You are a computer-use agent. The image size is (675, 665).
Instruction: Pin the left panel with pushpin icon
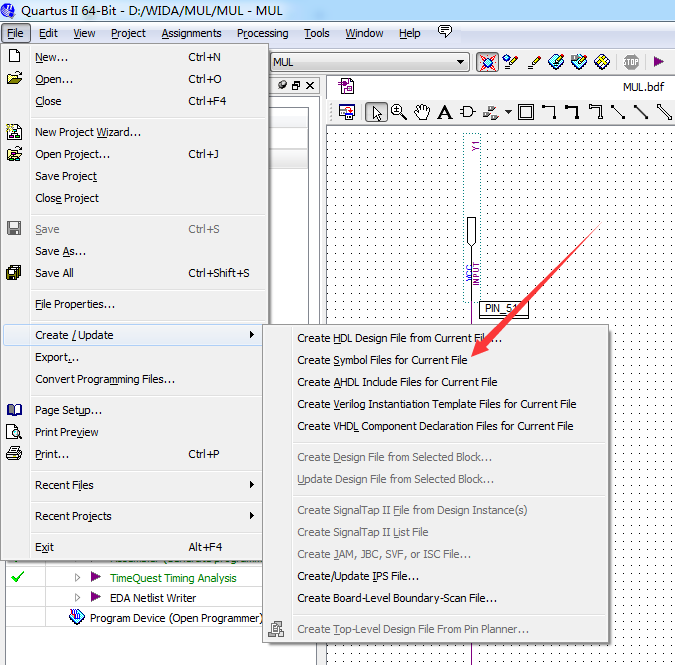pyautogui.click(x=282, y=85)
